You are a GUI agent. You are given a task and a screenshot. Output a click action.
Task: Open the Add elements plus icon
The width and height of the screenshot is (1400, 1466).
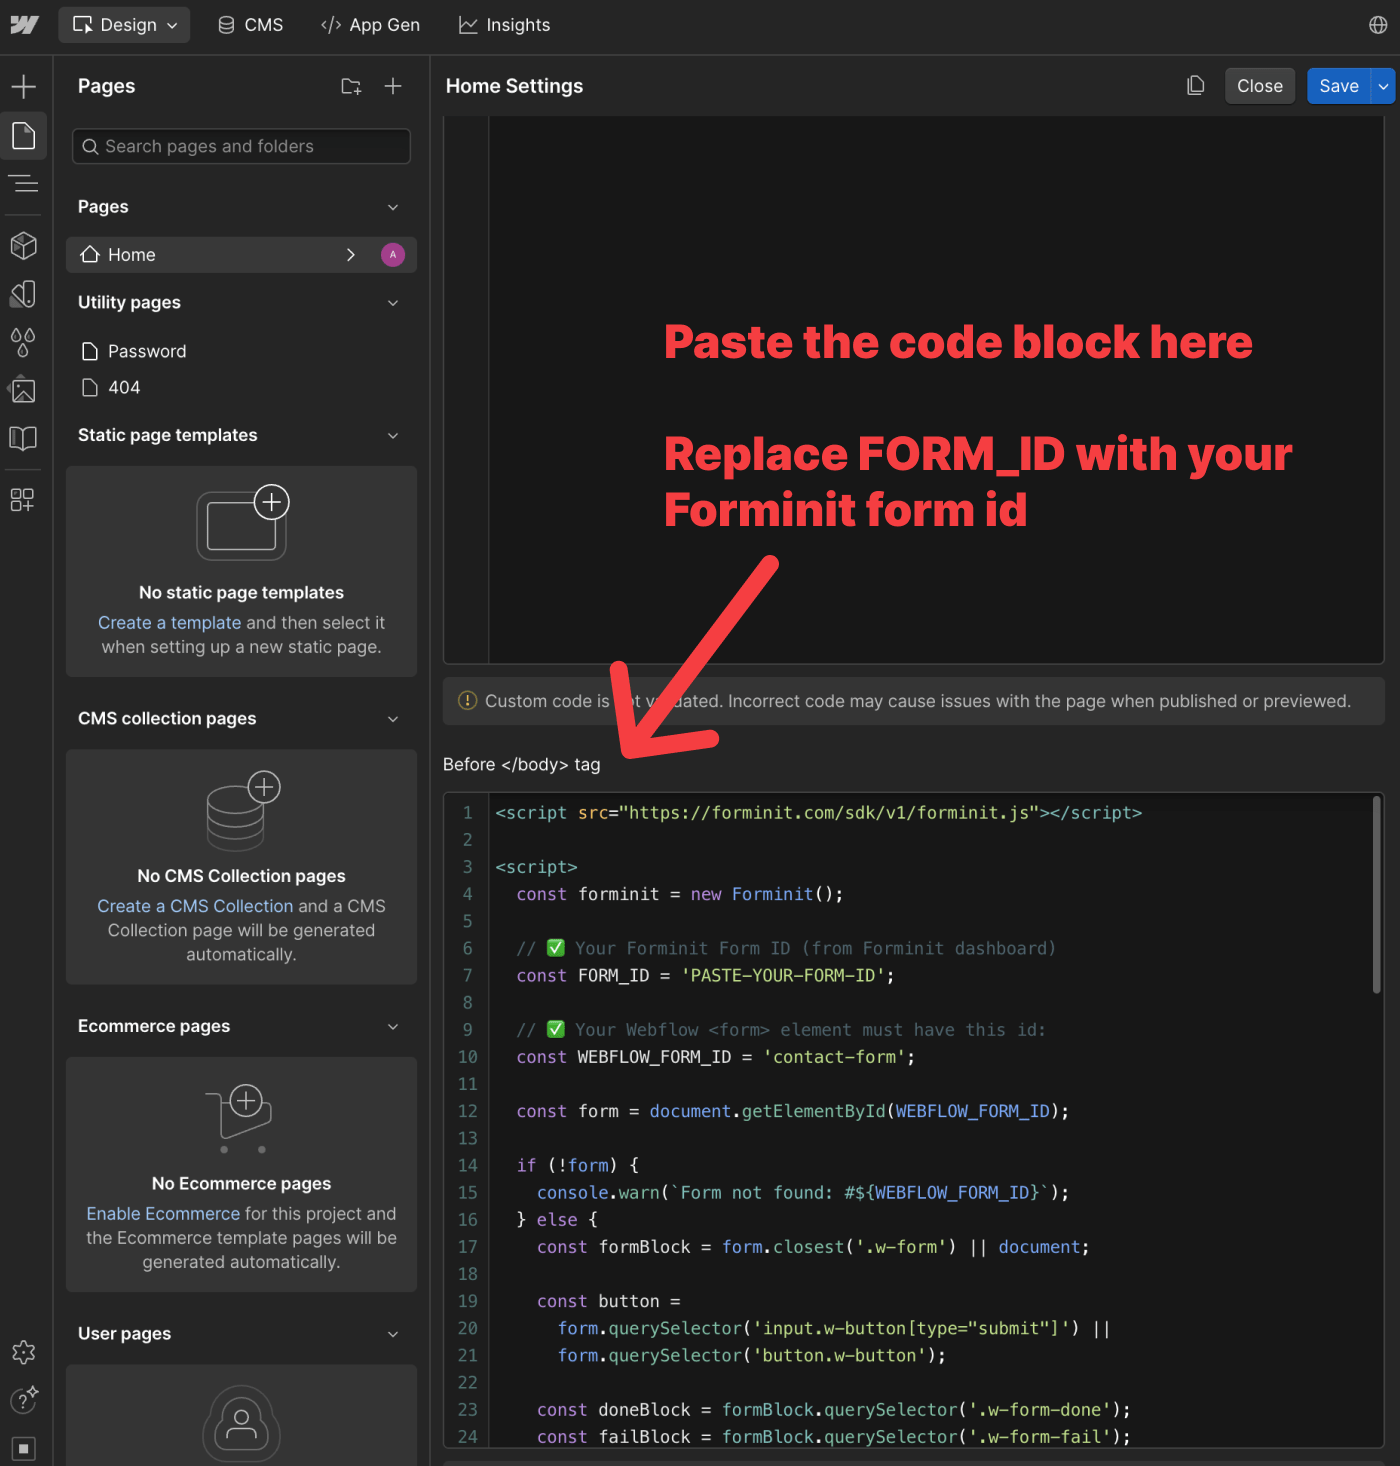pyautogui.click(x=24, y=86)
